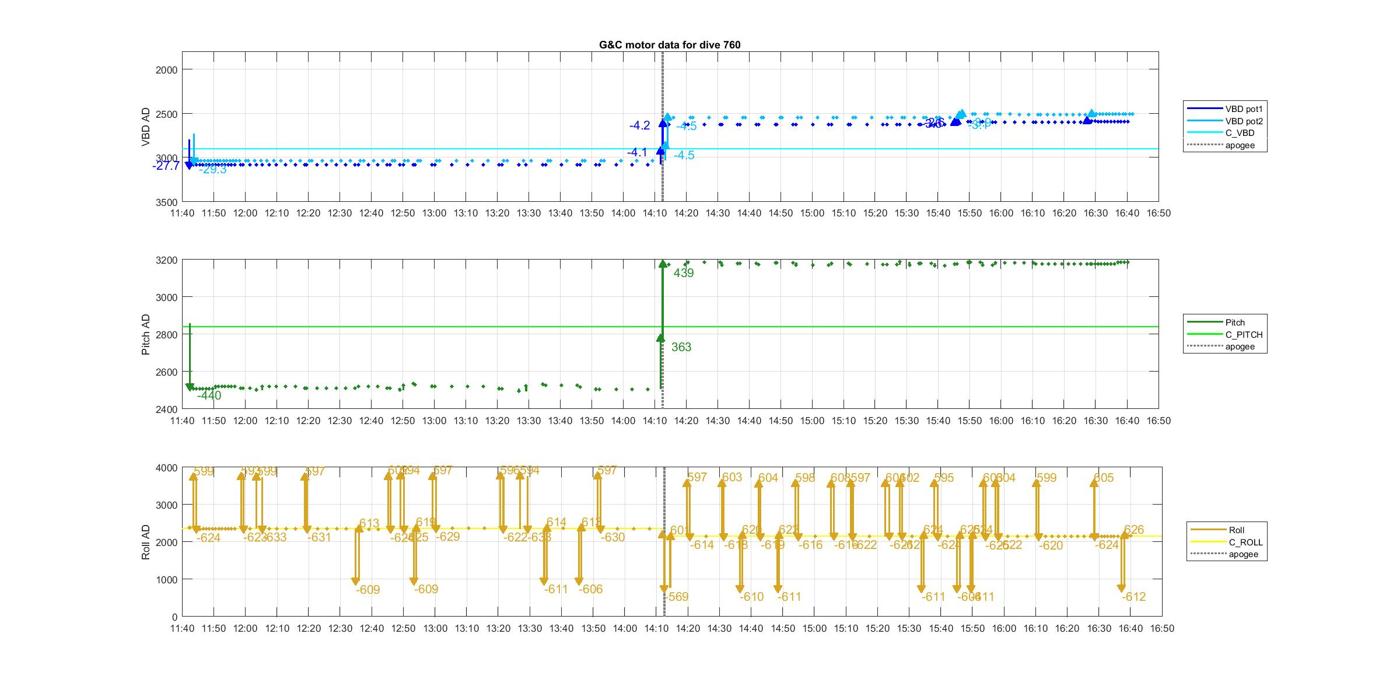This screenshot has height=693, width=1400.
Task: Click the '-29.3' data label
Action: coord(213,170)
